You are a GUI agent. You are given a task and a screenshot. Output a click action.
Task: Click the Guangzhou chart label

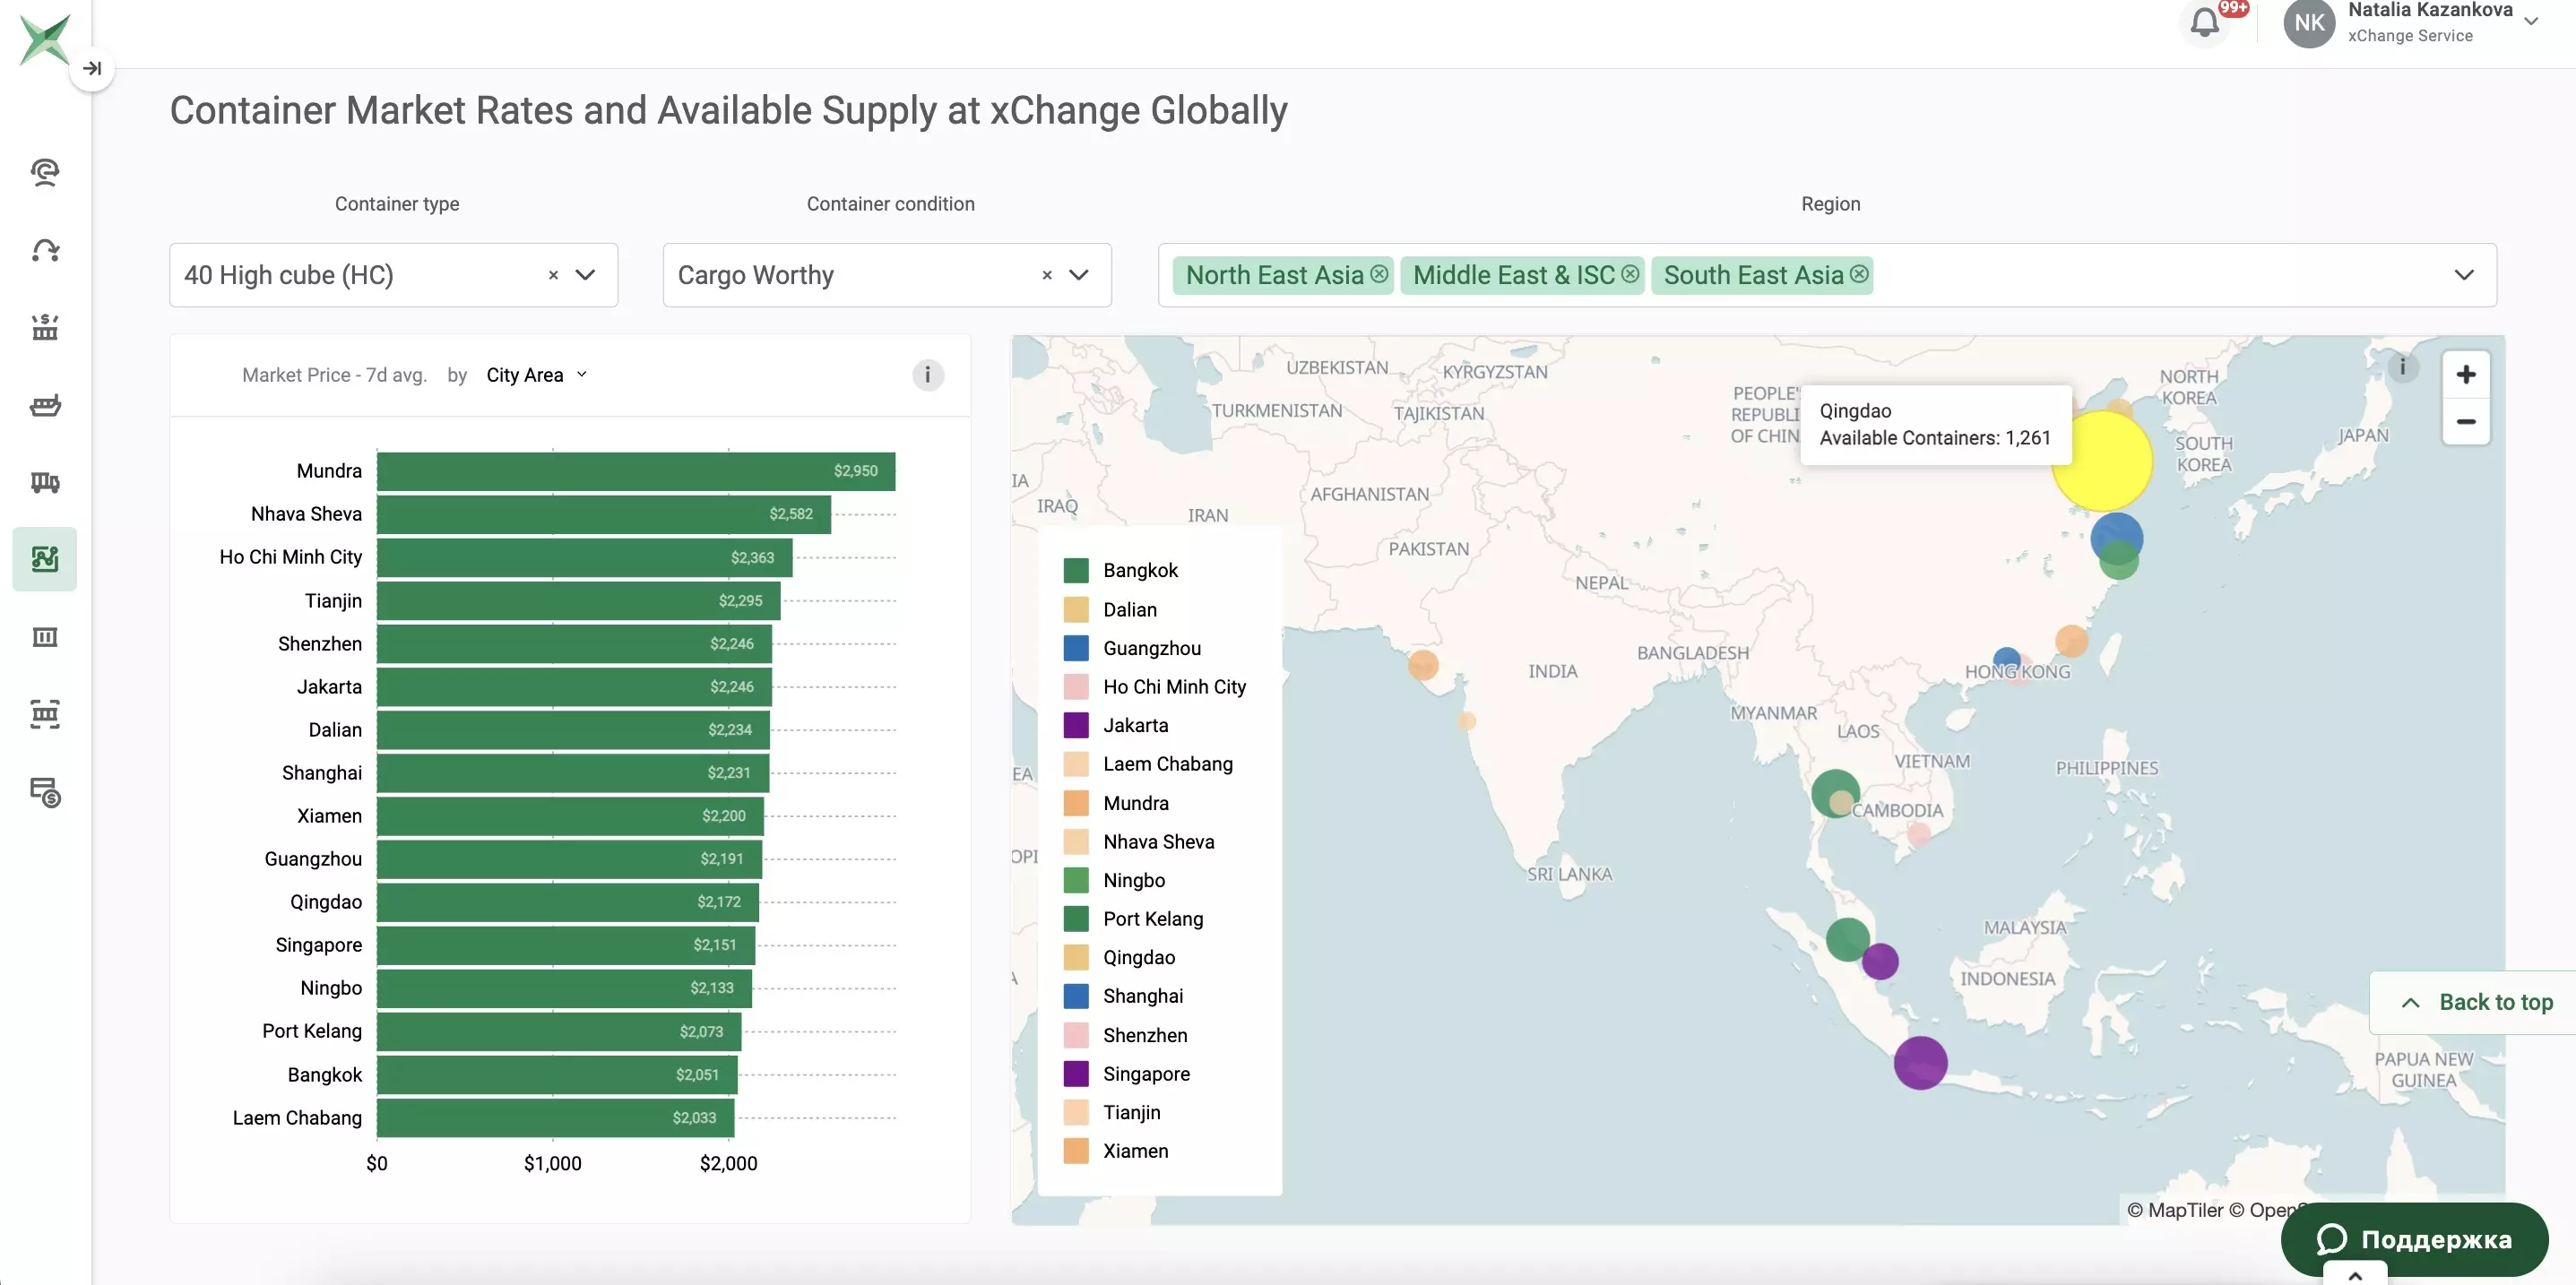(313, 859)
